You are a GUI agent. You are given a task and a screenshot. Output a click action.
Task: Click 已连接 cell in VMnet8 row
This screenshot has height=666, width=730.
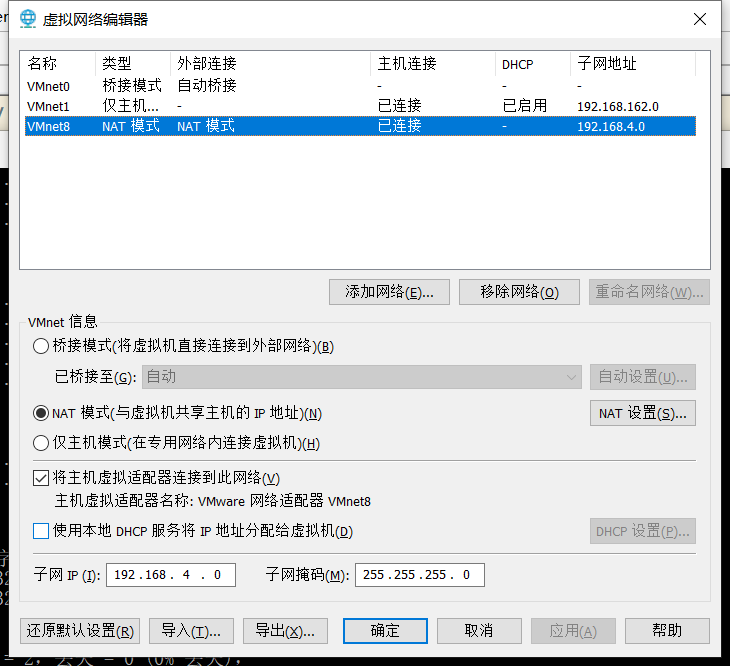(x=399, y=126)
